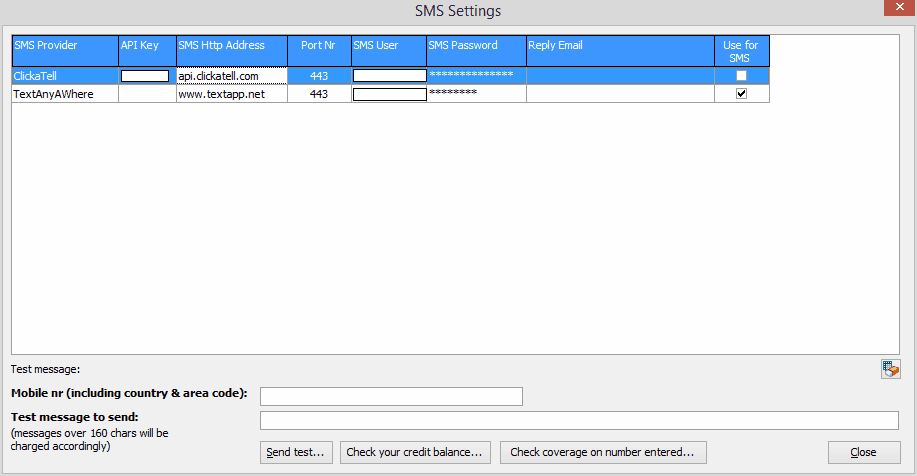The height and width of the screenshot is (476, 917).
Task: Click the API Key field for ClickaTell
Action: pyautogui.click(x=145, y=76)
